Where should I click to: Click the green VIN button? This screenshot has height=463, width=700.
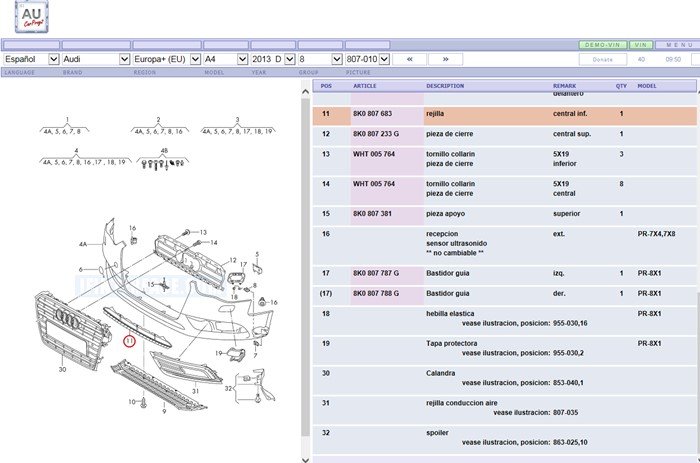[641, 45]
